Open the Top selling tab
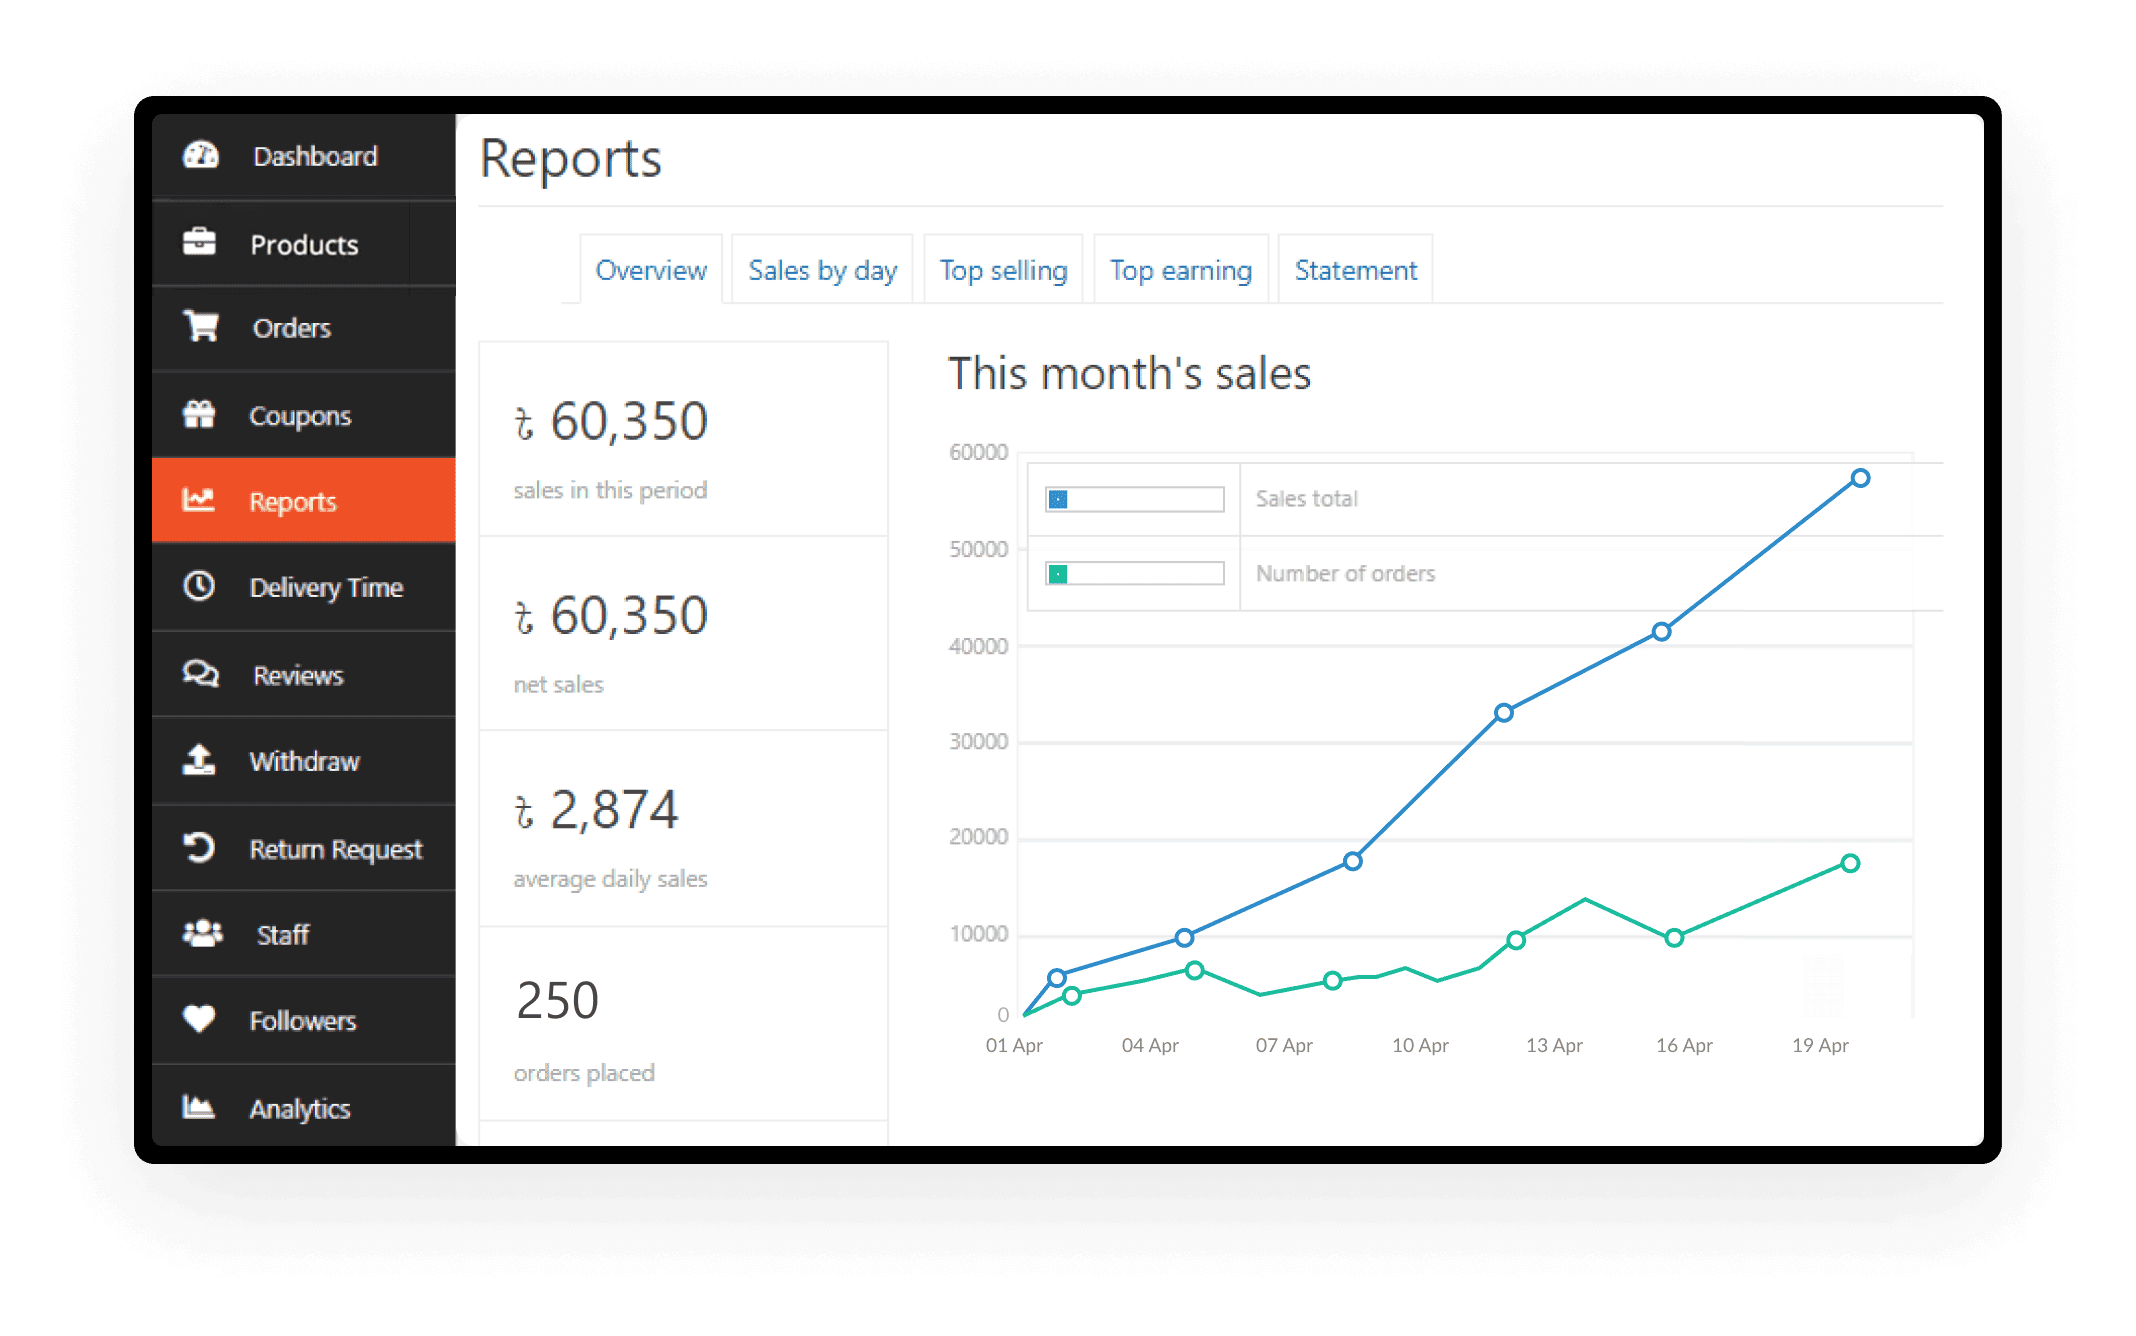This screenshot has width=2136, height=1336. tap(1003, 270)
